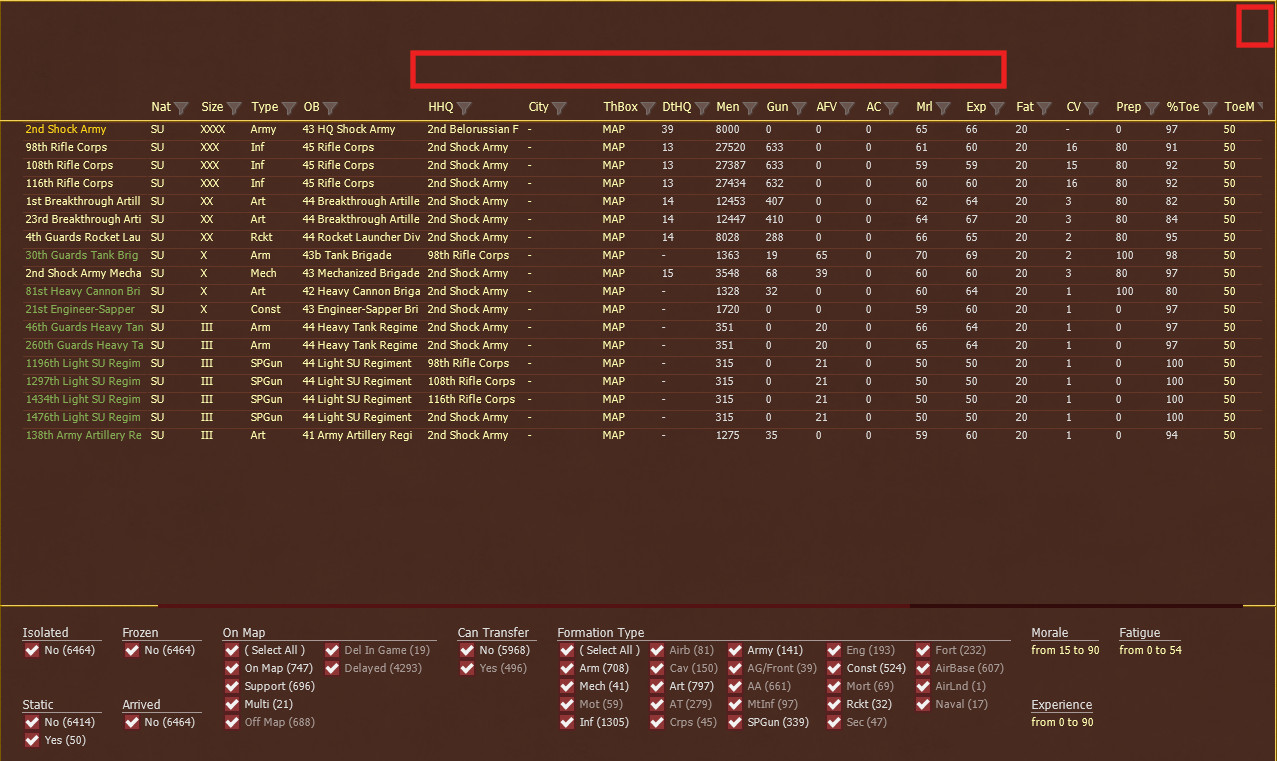Open the OB column filter funnel
1277x761 pixels.
tap(330, 108)
